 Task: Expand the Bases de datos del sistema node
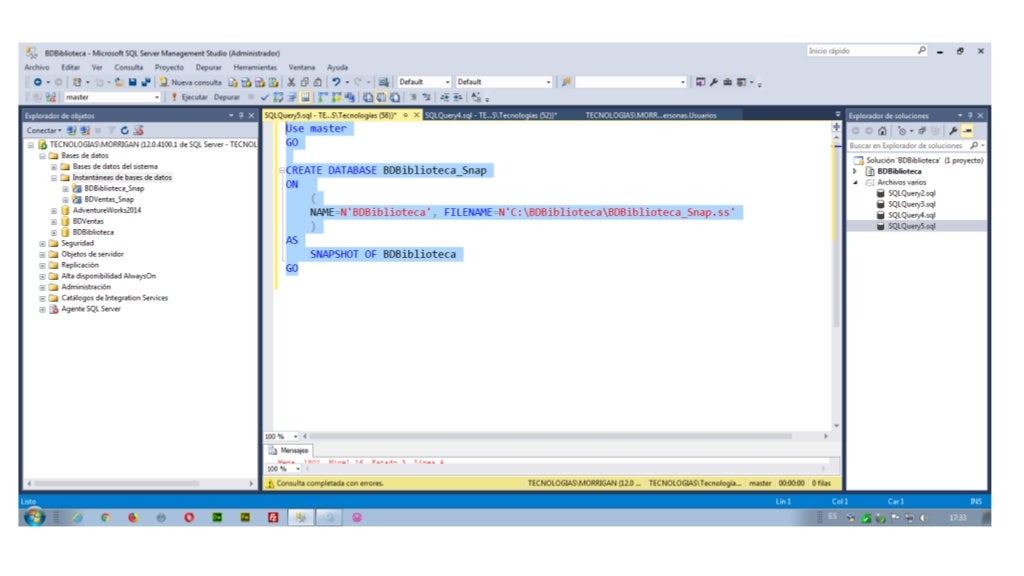pos(54,167)
